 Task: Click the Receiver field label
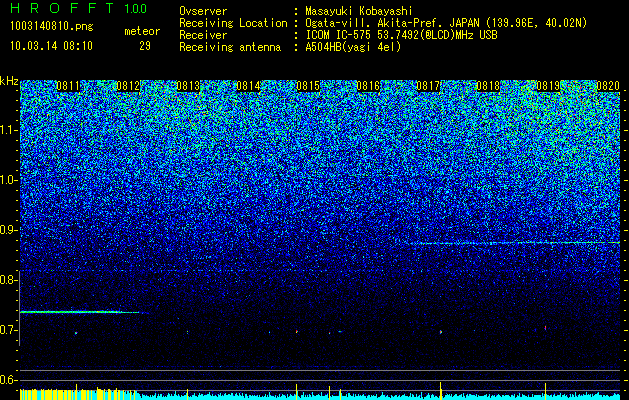click(203, 35)
